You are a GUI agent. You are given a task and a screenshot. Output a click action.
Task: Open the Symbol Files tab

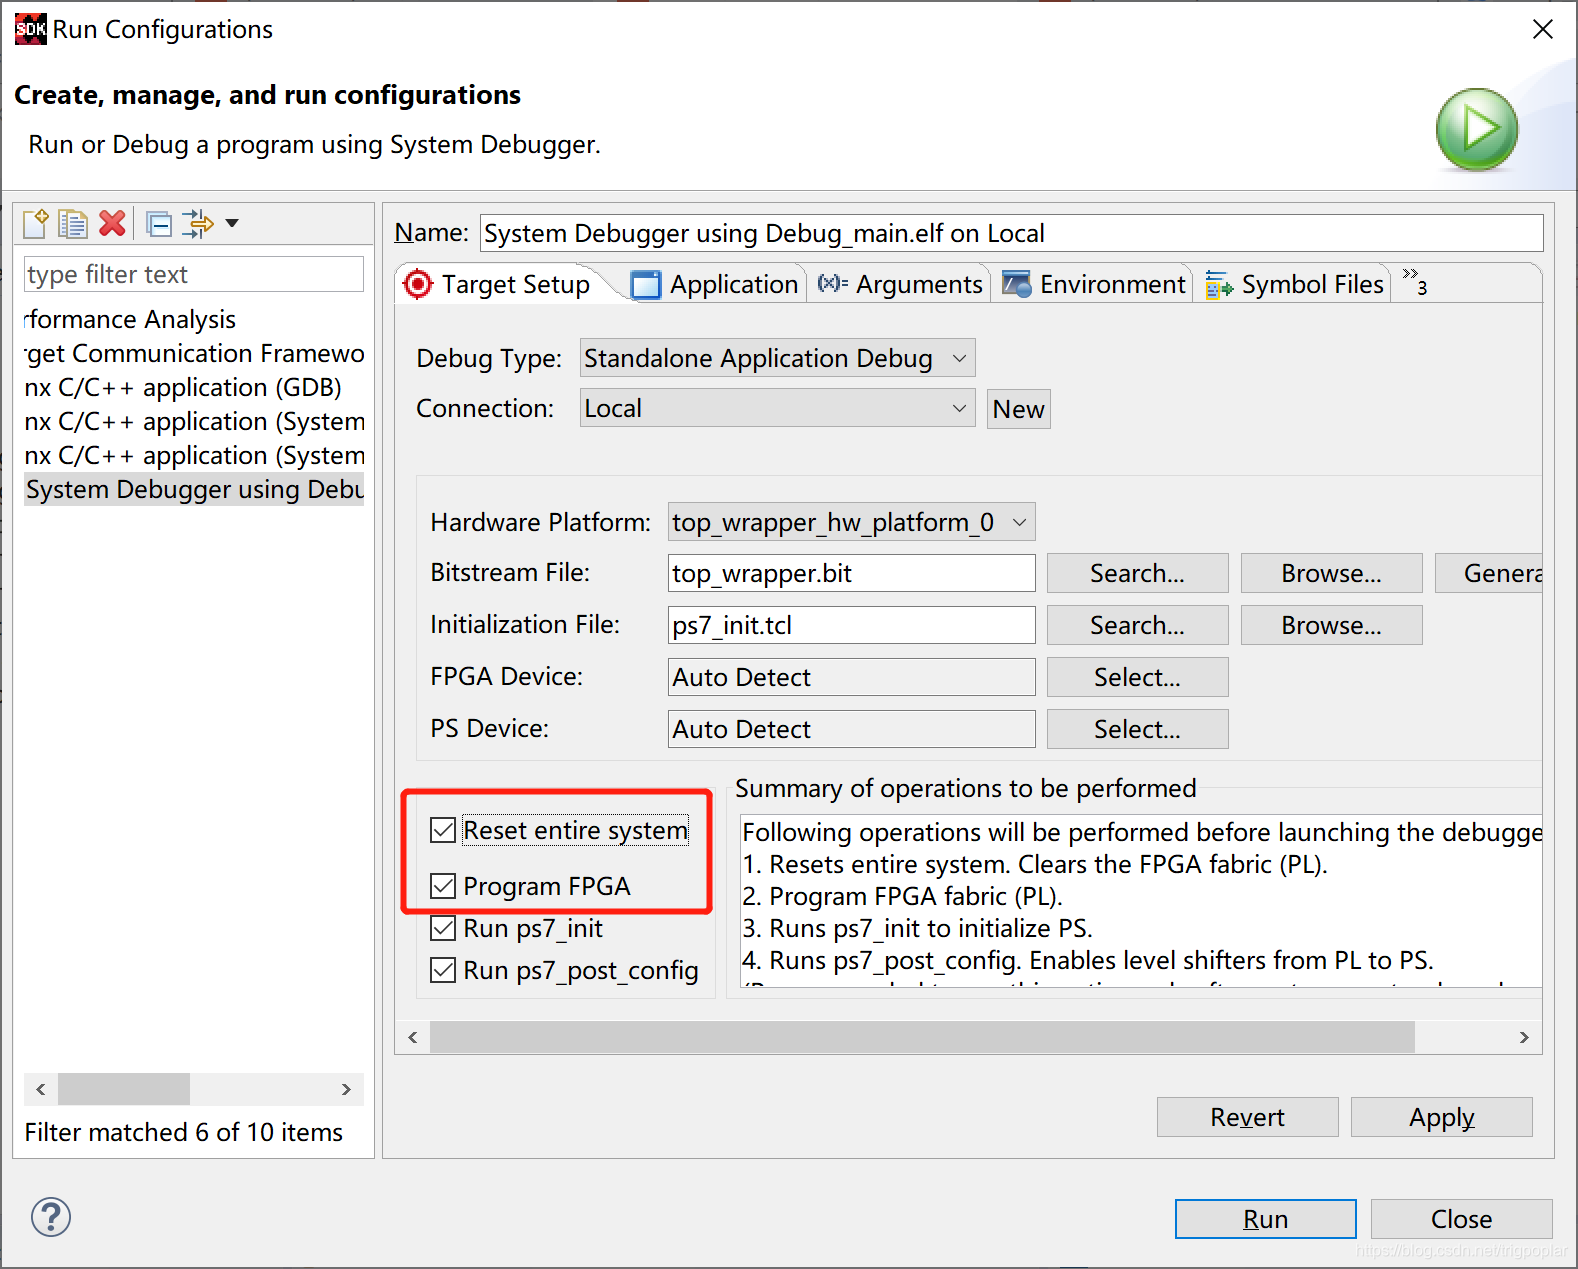[x=1295, y=284]
